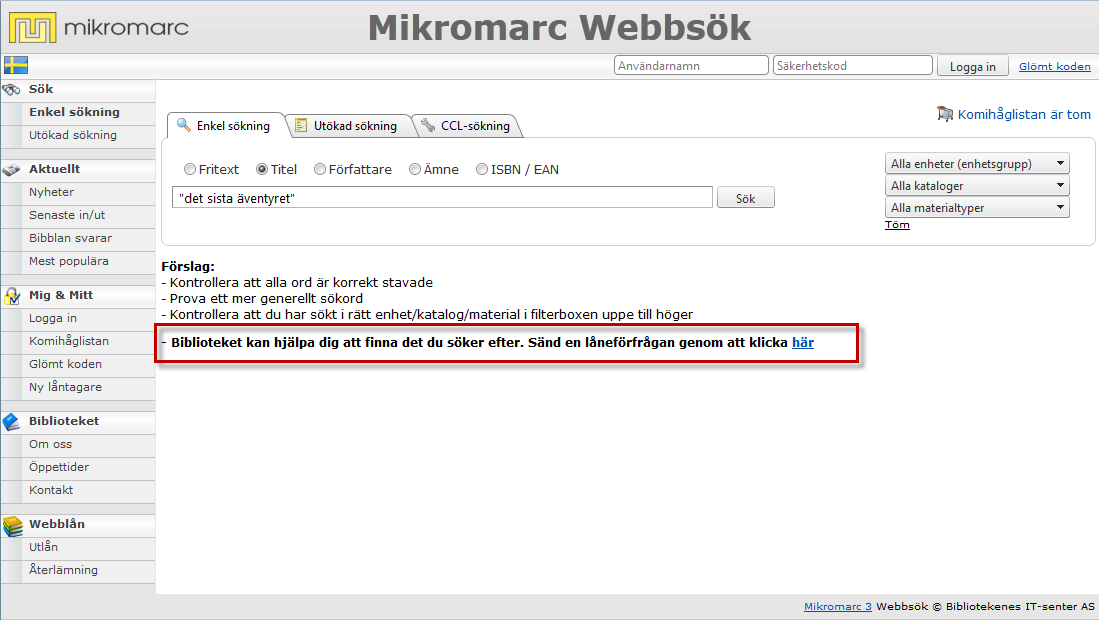
Task: Click the Sök sidebar section header
Action: click(41, 89)
